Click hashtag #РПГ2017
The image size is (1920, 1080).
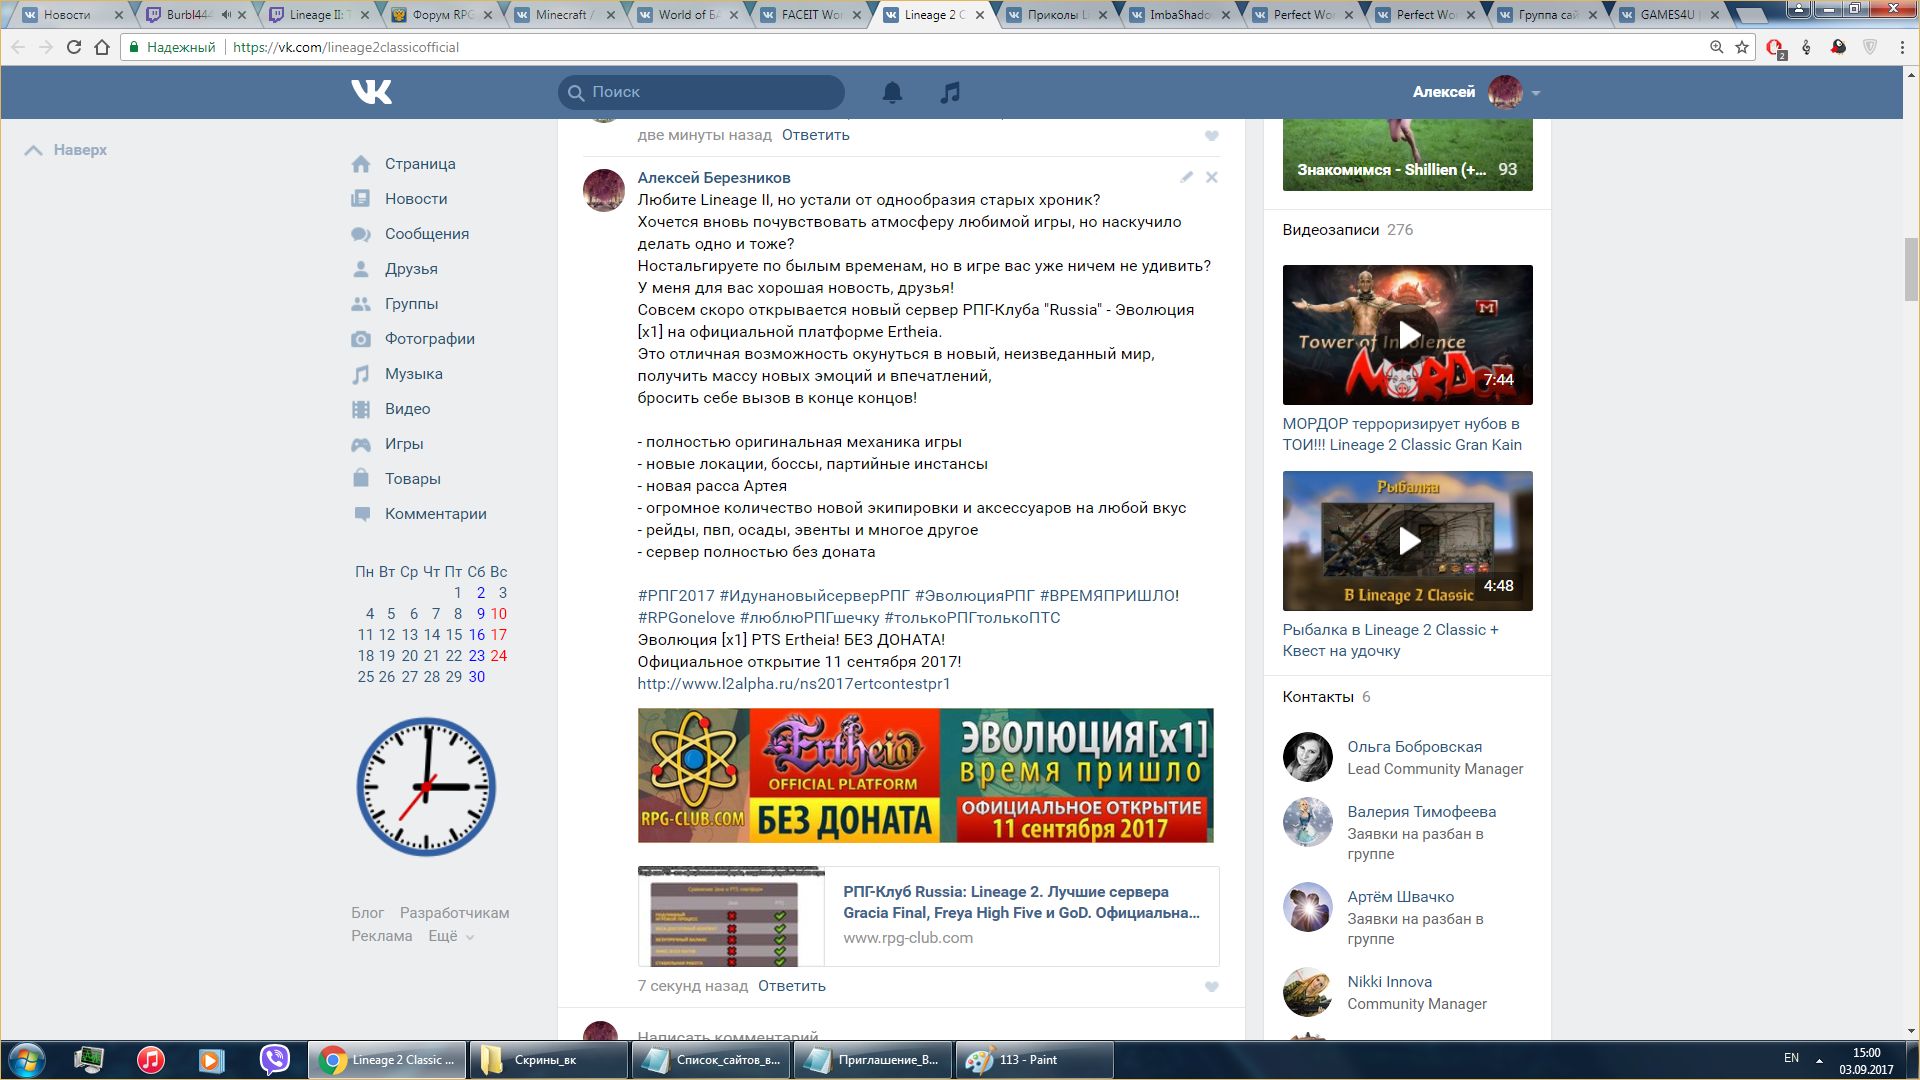[676, 596]
